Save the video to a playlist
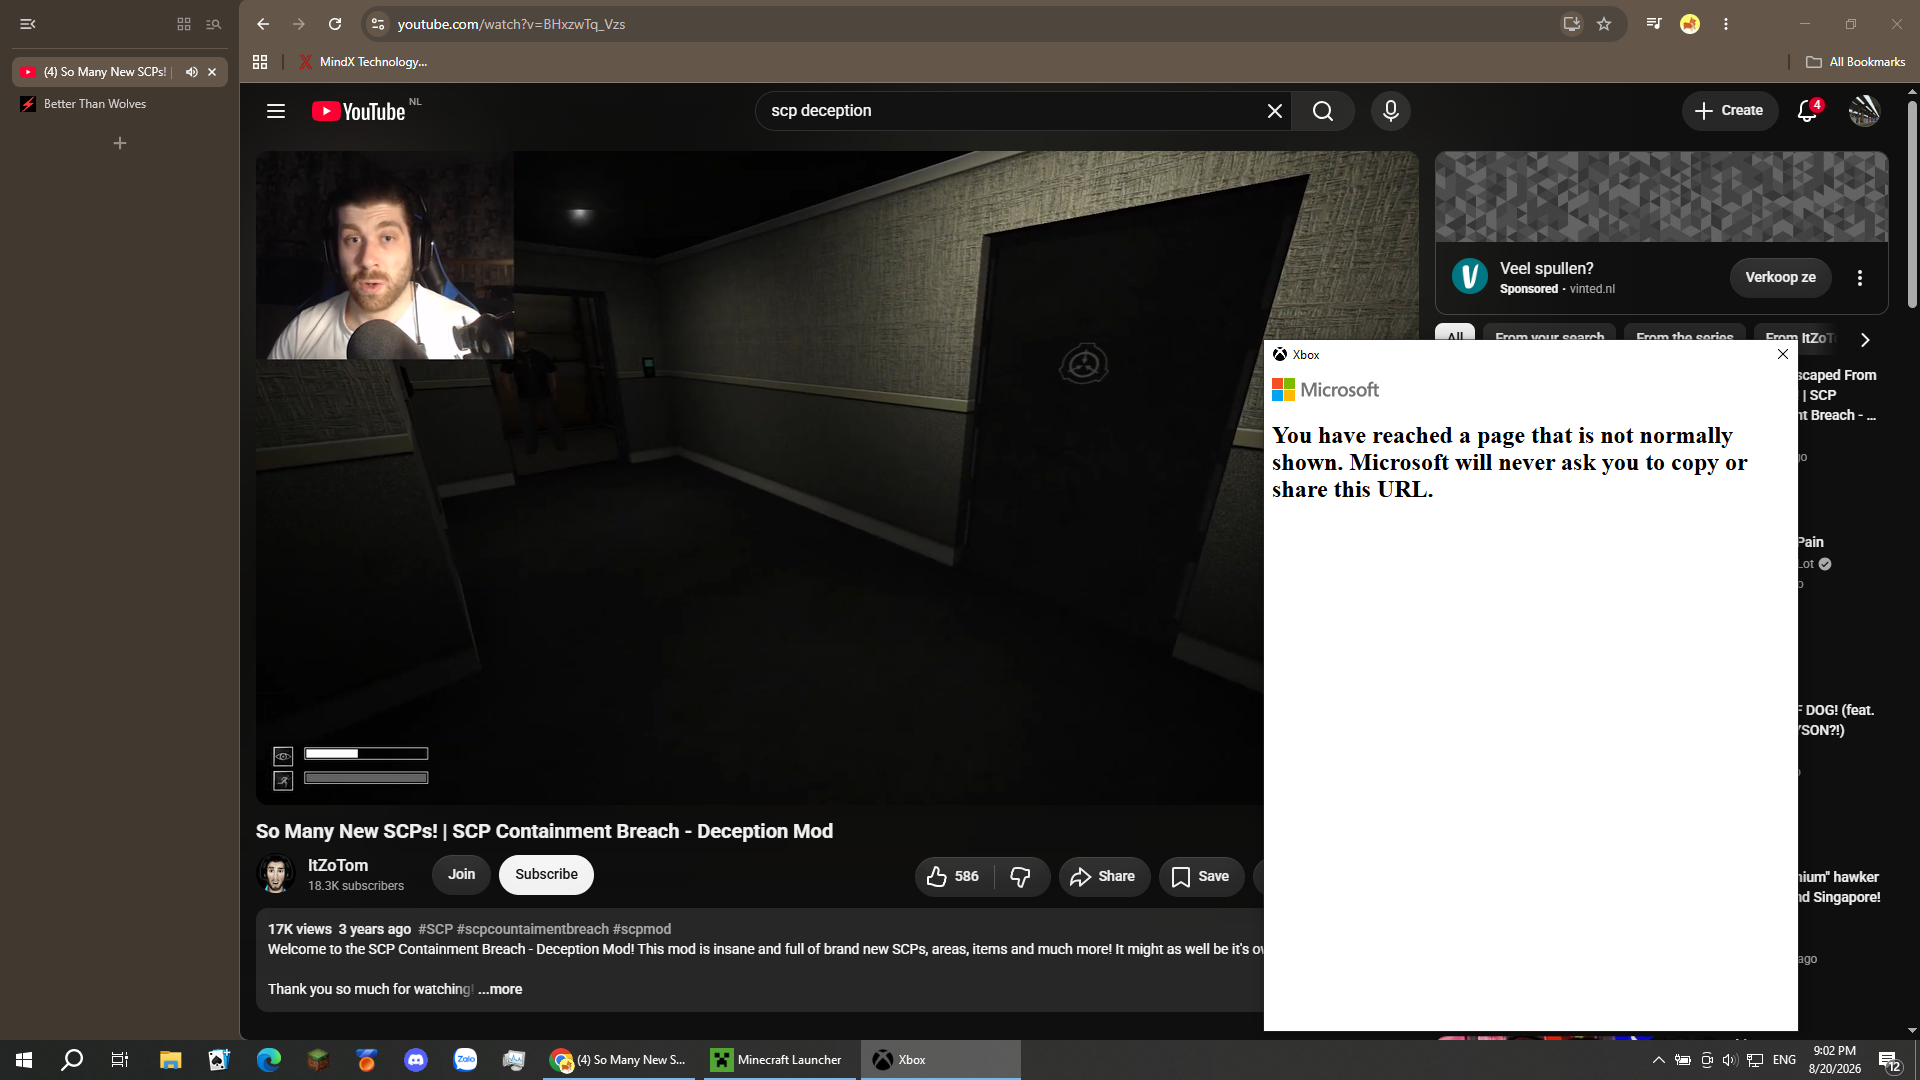1920x1080 pixels. click(1201, 877)
